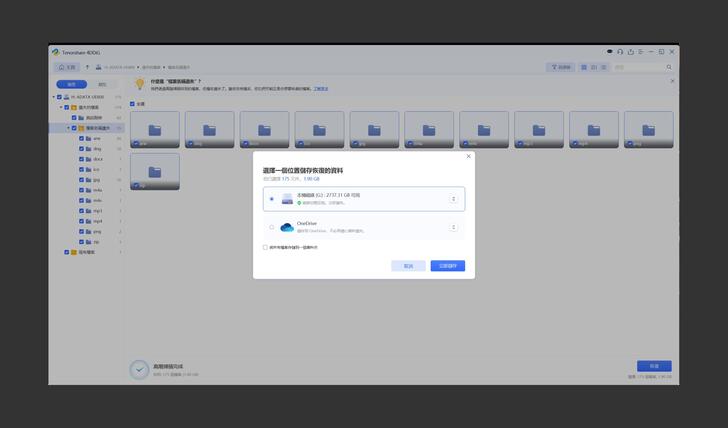Click the cancel button in dialog
The width and height of the screenshot is (728, 428).
pos(408,266)
